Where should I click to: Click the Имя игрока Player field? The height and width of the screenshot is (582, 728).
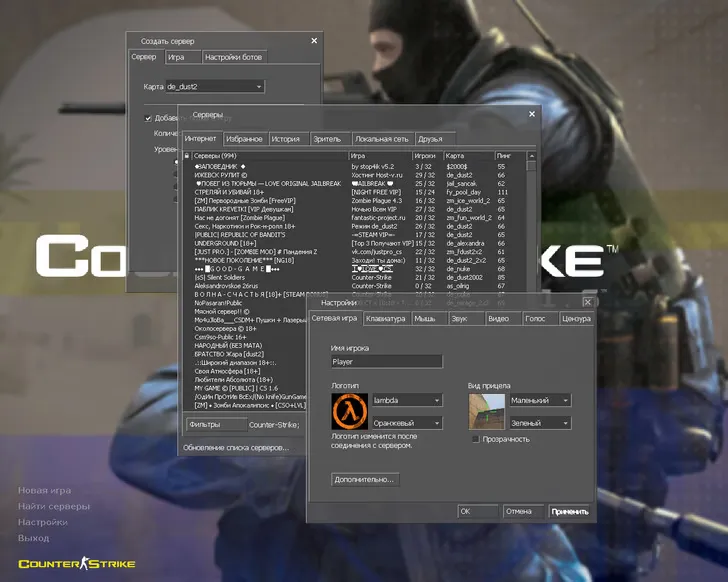[x=386, y=361]
